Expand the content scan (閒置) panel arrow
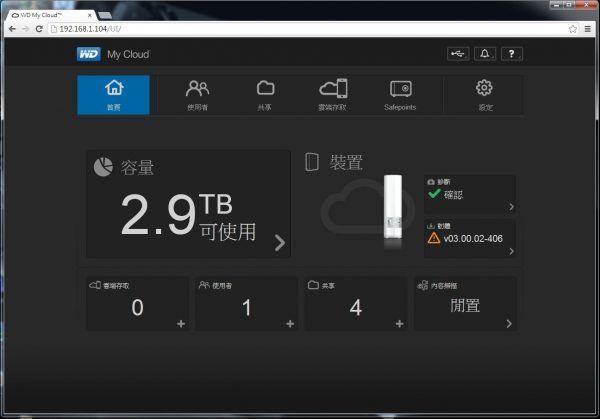The width and height of the screenshot is (600, 419). pos(509,324)
